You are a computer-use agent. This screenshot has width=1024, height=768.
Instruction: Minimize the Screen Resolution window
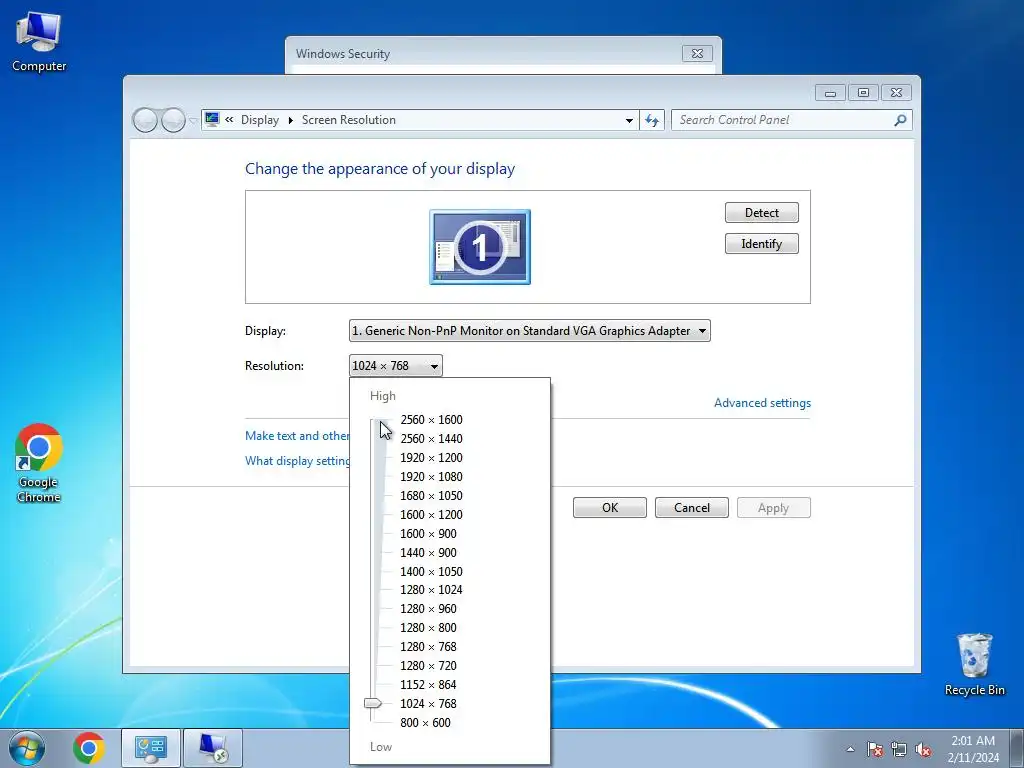(x=830, y=93)
